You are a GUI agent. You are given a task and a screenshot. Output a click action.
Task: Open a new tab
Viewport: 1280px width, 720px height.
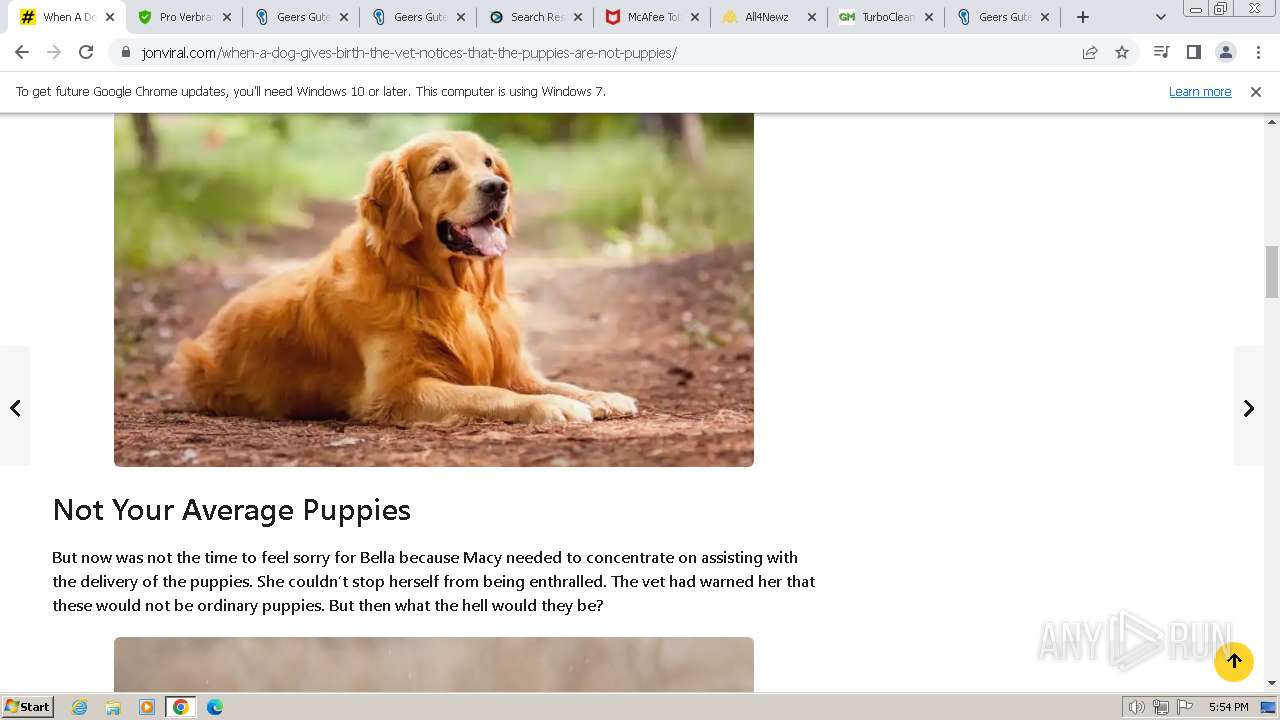click(x=1082, y=17)
